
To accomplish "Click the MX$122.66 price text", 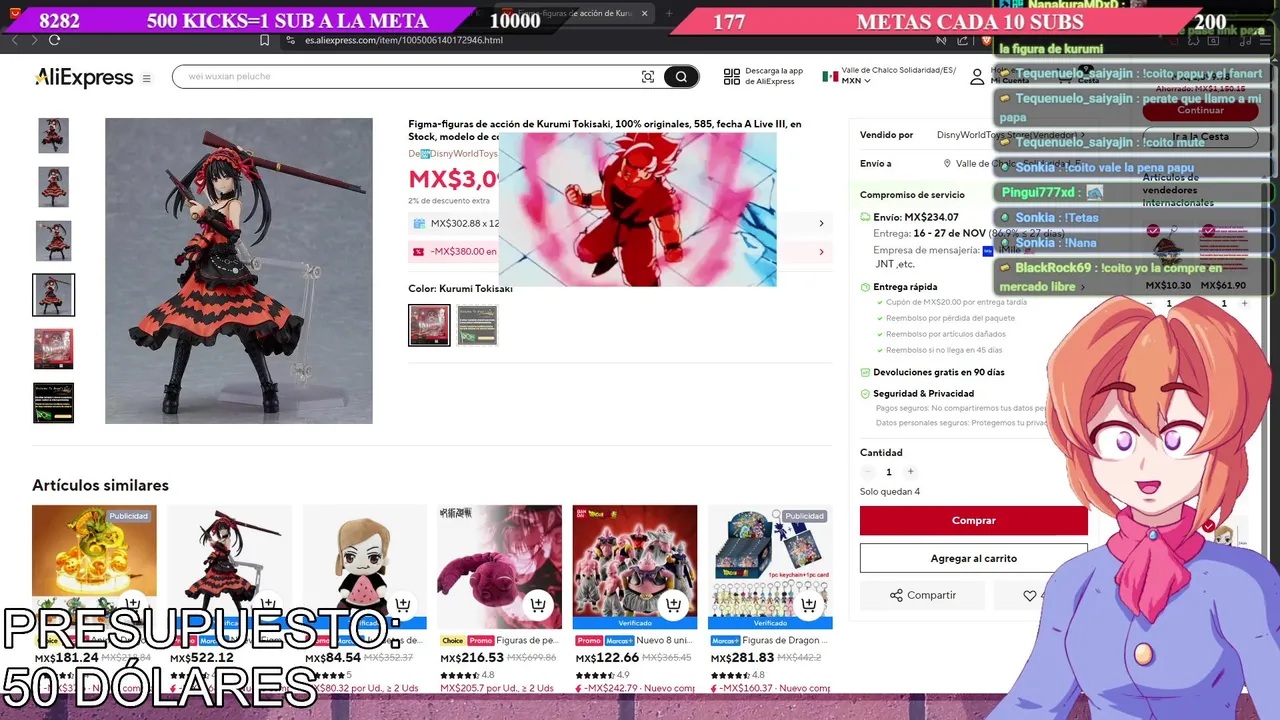I will pos(607,657).
